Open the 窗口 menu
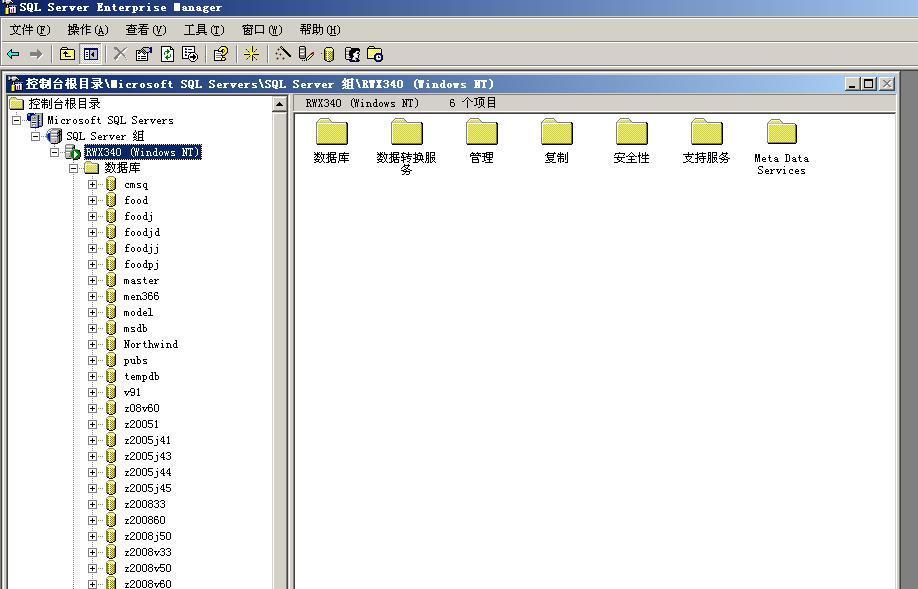918x589 pixels. pyautogui.click(x=262, y=29)
